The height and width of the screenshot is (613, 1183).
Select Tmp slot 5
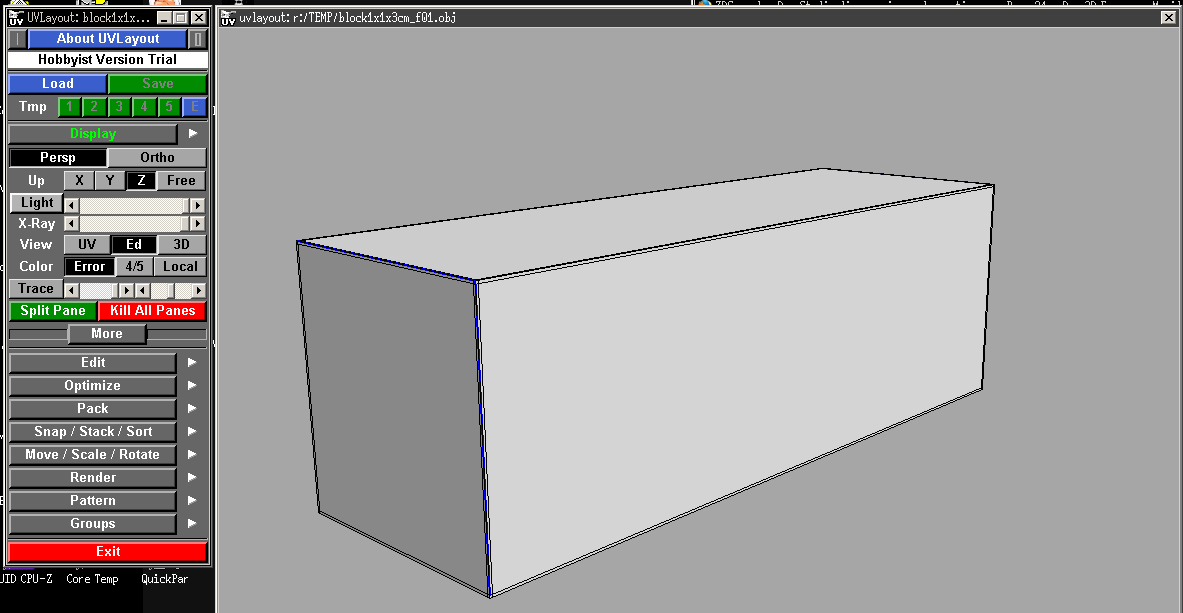click(x=169, y=106)
